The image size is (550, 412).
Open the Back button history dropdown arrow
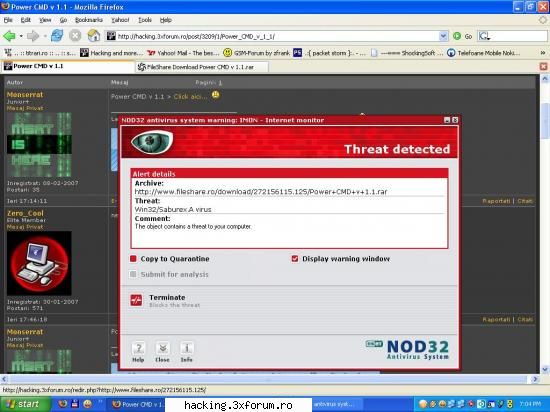pyautogui.click(x=21, y=36)
